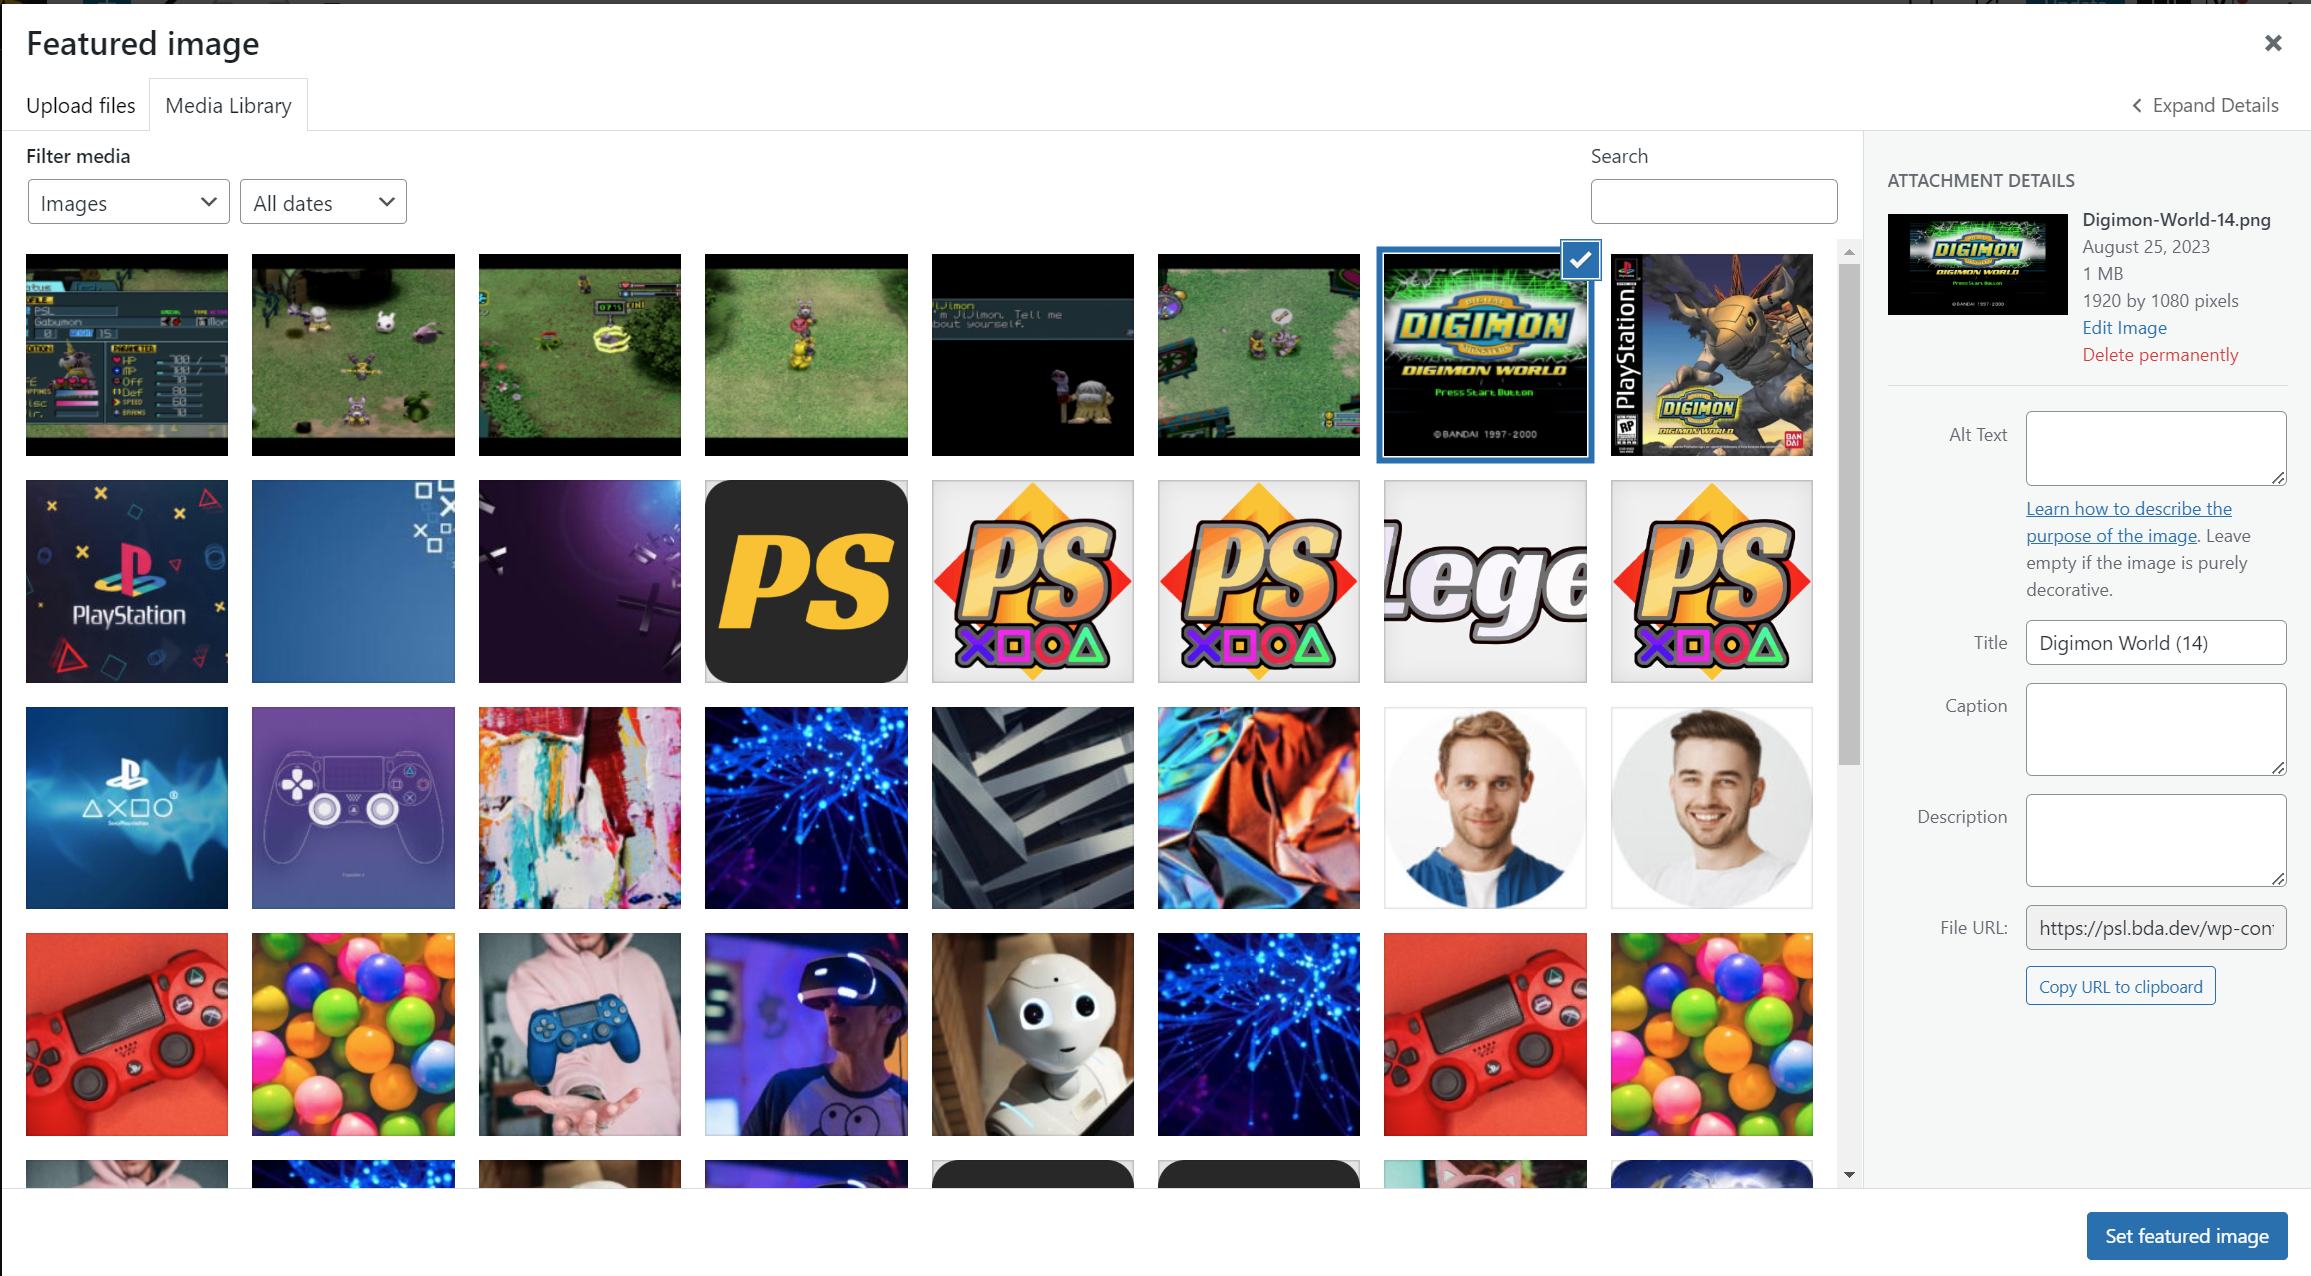The width and height of the screenshot is (2311, 1276).
Task: Select the striped dark architecture thumbnail
Action: pyautogui.click(x=1032, y=808)
